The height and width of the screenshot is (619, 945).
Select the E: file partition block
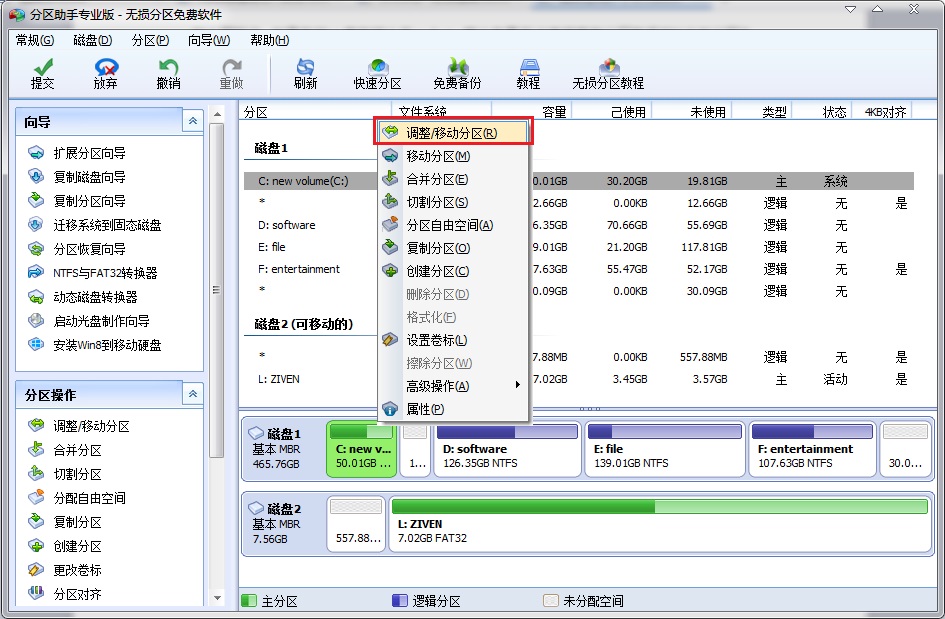click(665, 449)
